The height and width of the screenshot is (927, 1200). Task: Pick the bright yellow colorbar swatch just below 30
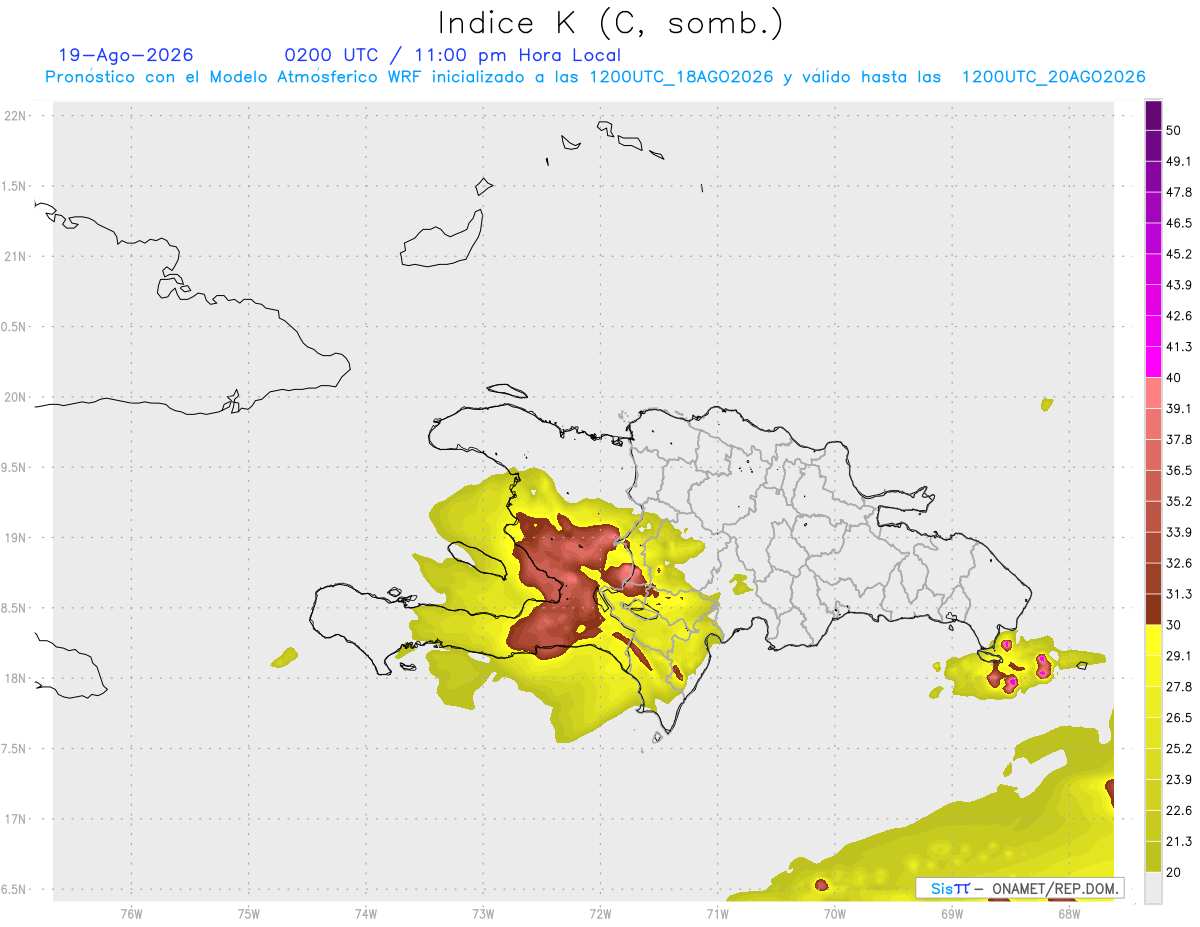(x=1153, y=640)
